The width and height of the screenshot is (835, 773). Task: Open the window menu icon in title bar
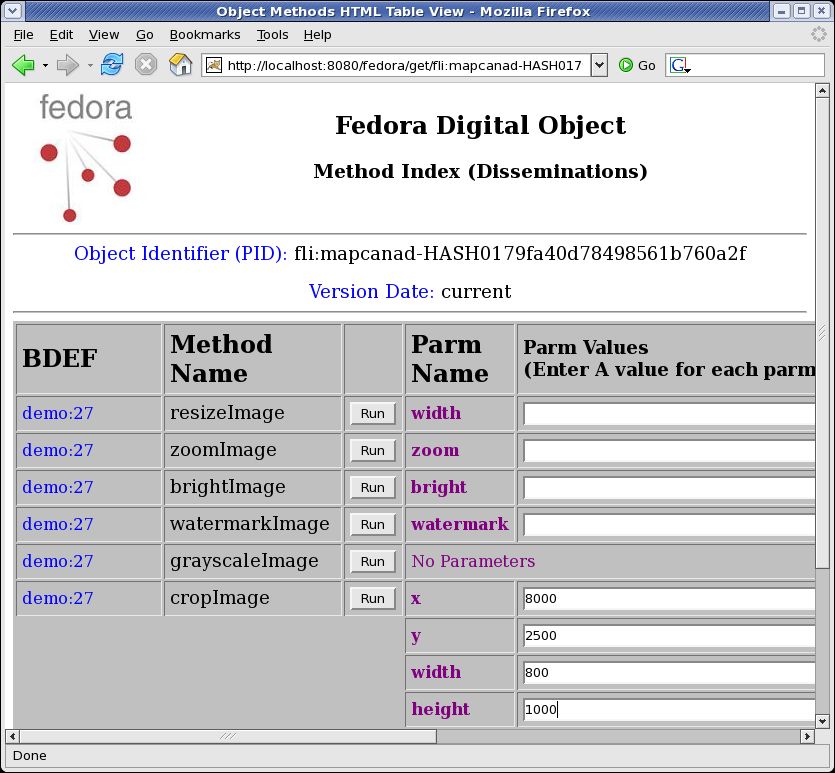[x=13, y=11]
